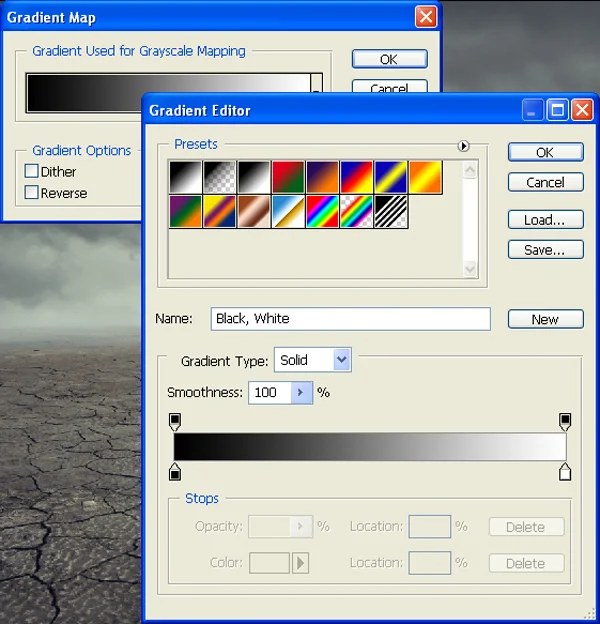
Task: Open the Presets panel flyout menu
Action: (463, 146)
